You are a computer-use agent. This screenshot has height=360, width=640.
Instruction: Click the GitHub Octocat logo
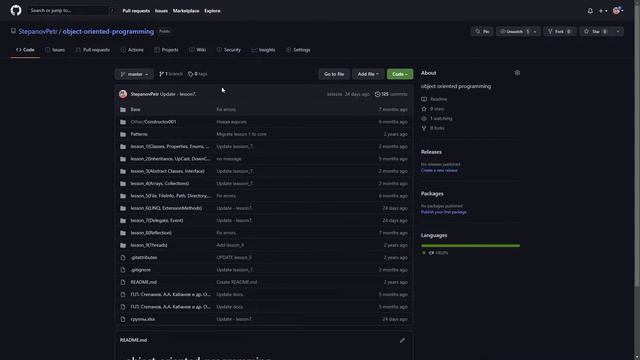[x=16, y=10]
